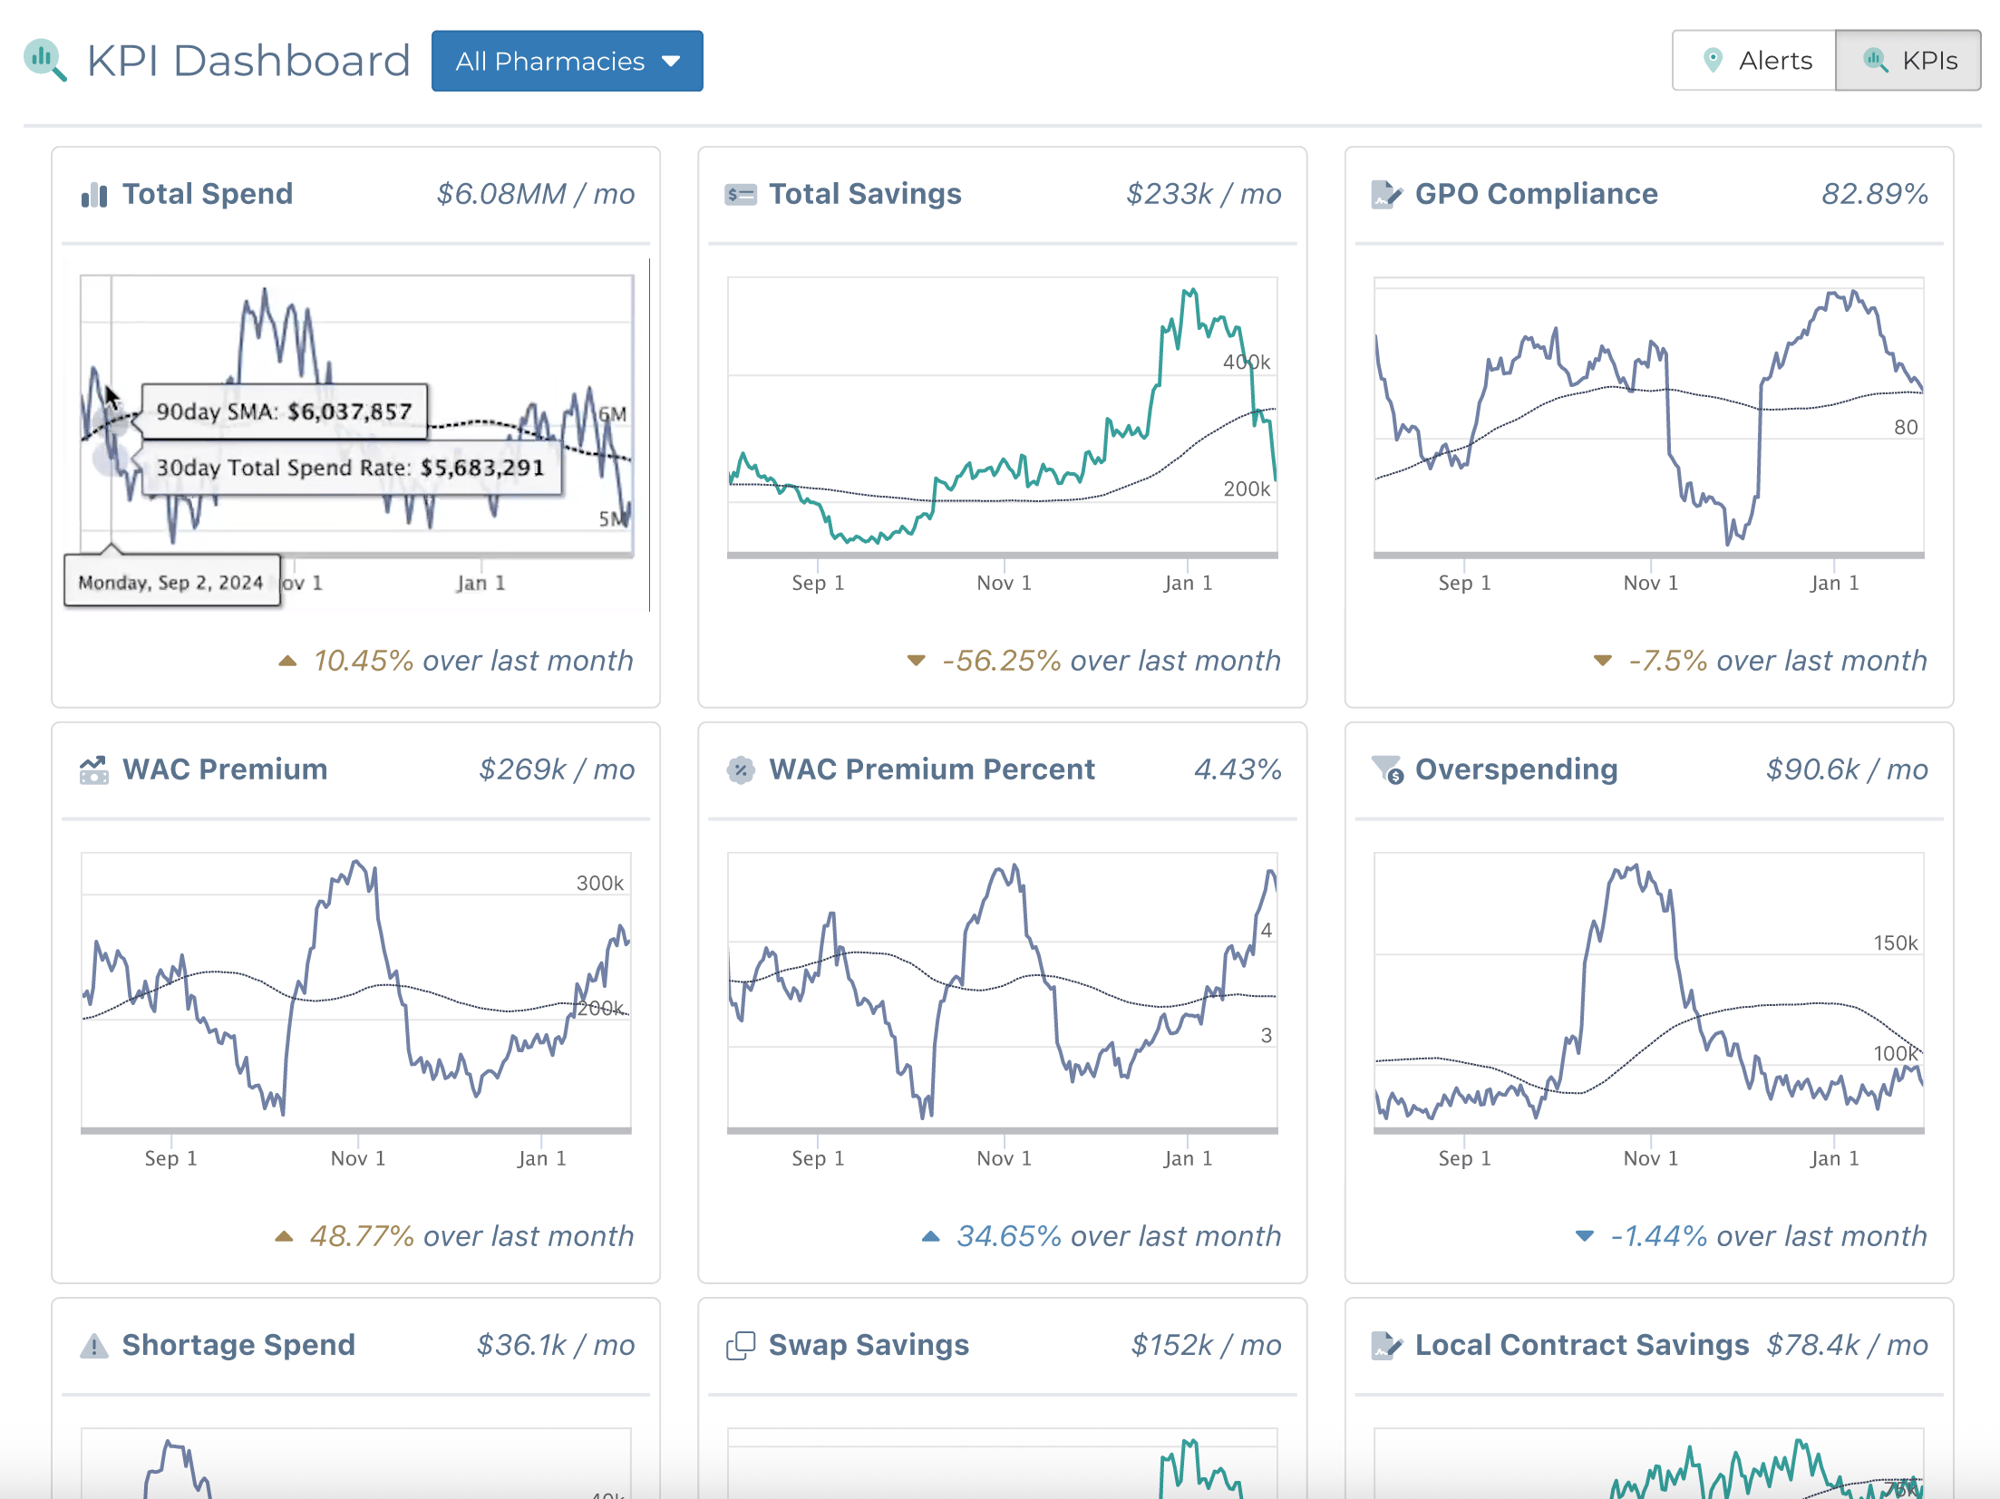Viewport: 2000px width, 1499px height.
Task: Click the Shortage Spend warning icon
Action: point(93,1344)
